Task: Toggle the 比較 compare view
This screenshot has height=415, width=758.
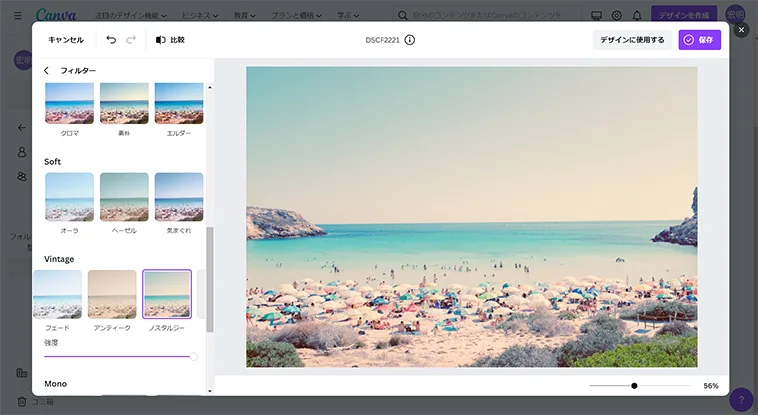Action: (170, 40)
